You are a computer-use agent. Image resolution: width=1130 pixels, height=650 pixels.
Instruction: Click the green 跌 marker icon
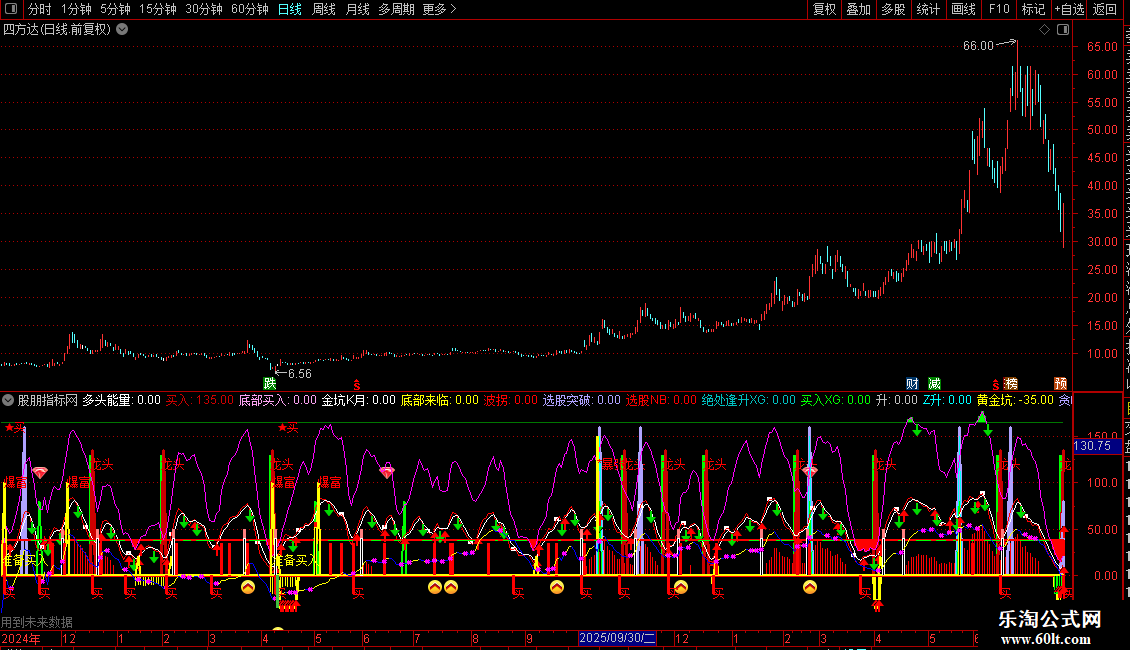270,383
